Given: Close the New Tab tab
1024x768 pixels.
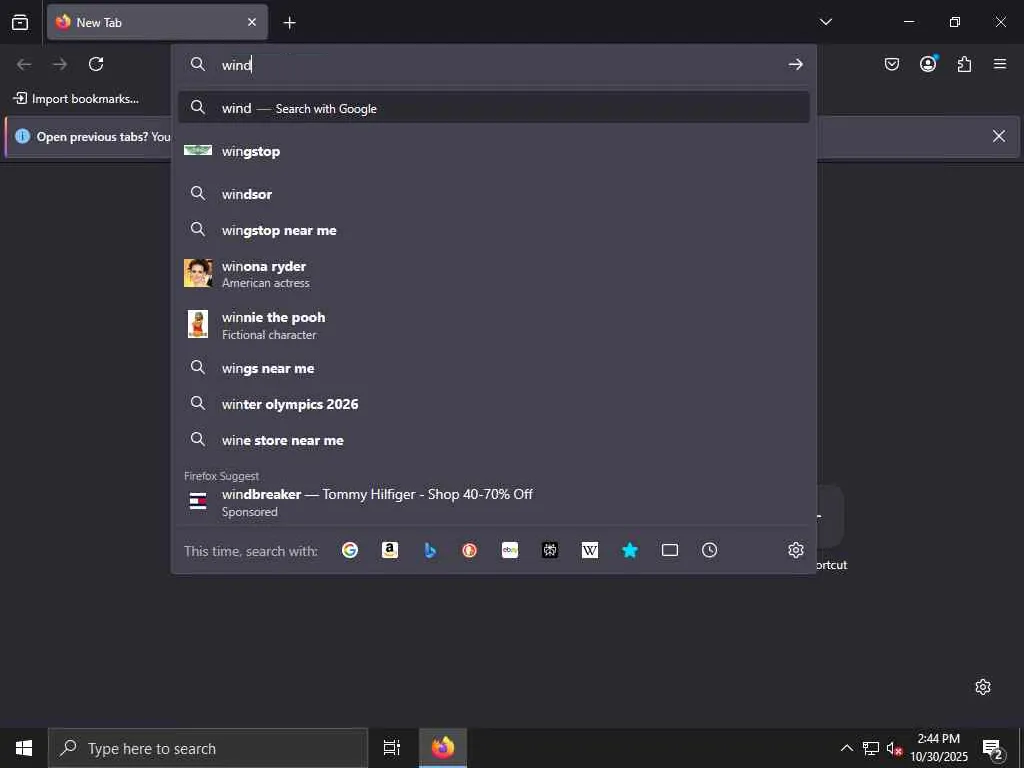Looking at the screenshot, I should point(252,22).
